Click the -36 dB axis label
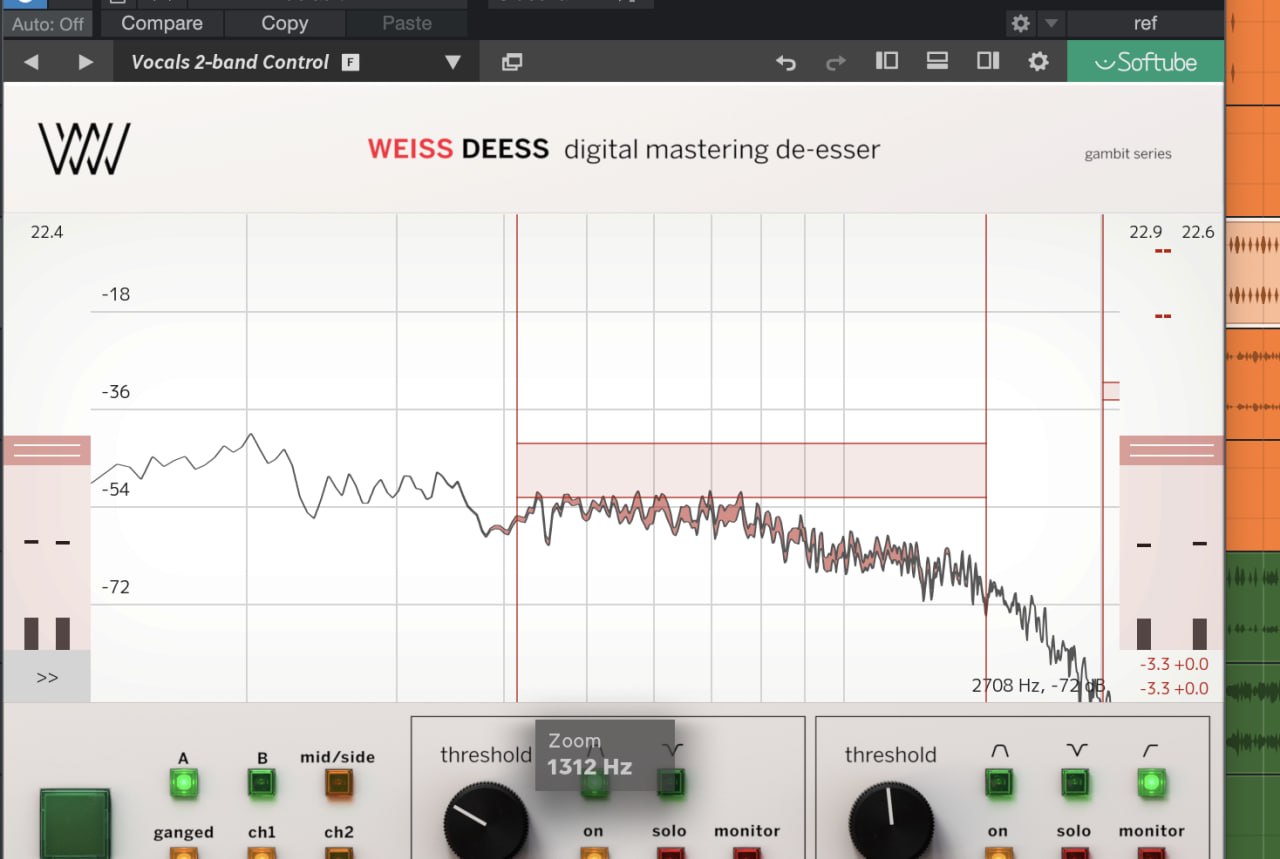The height and width of the screenshot is (859, 1280). [116, 391]
